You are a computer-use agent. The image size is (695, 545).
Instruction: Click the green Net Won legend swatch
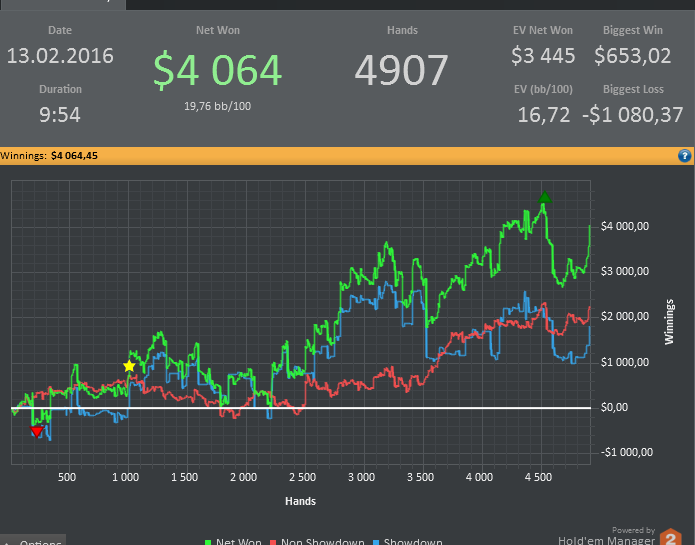coord(208,542)
